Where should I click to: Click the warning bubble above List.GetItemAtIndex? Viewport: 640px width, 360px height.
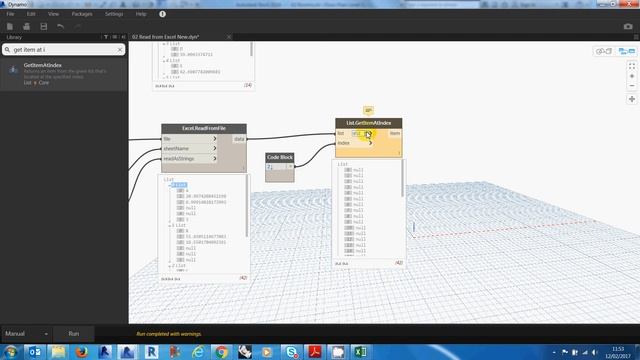[368, 111]
